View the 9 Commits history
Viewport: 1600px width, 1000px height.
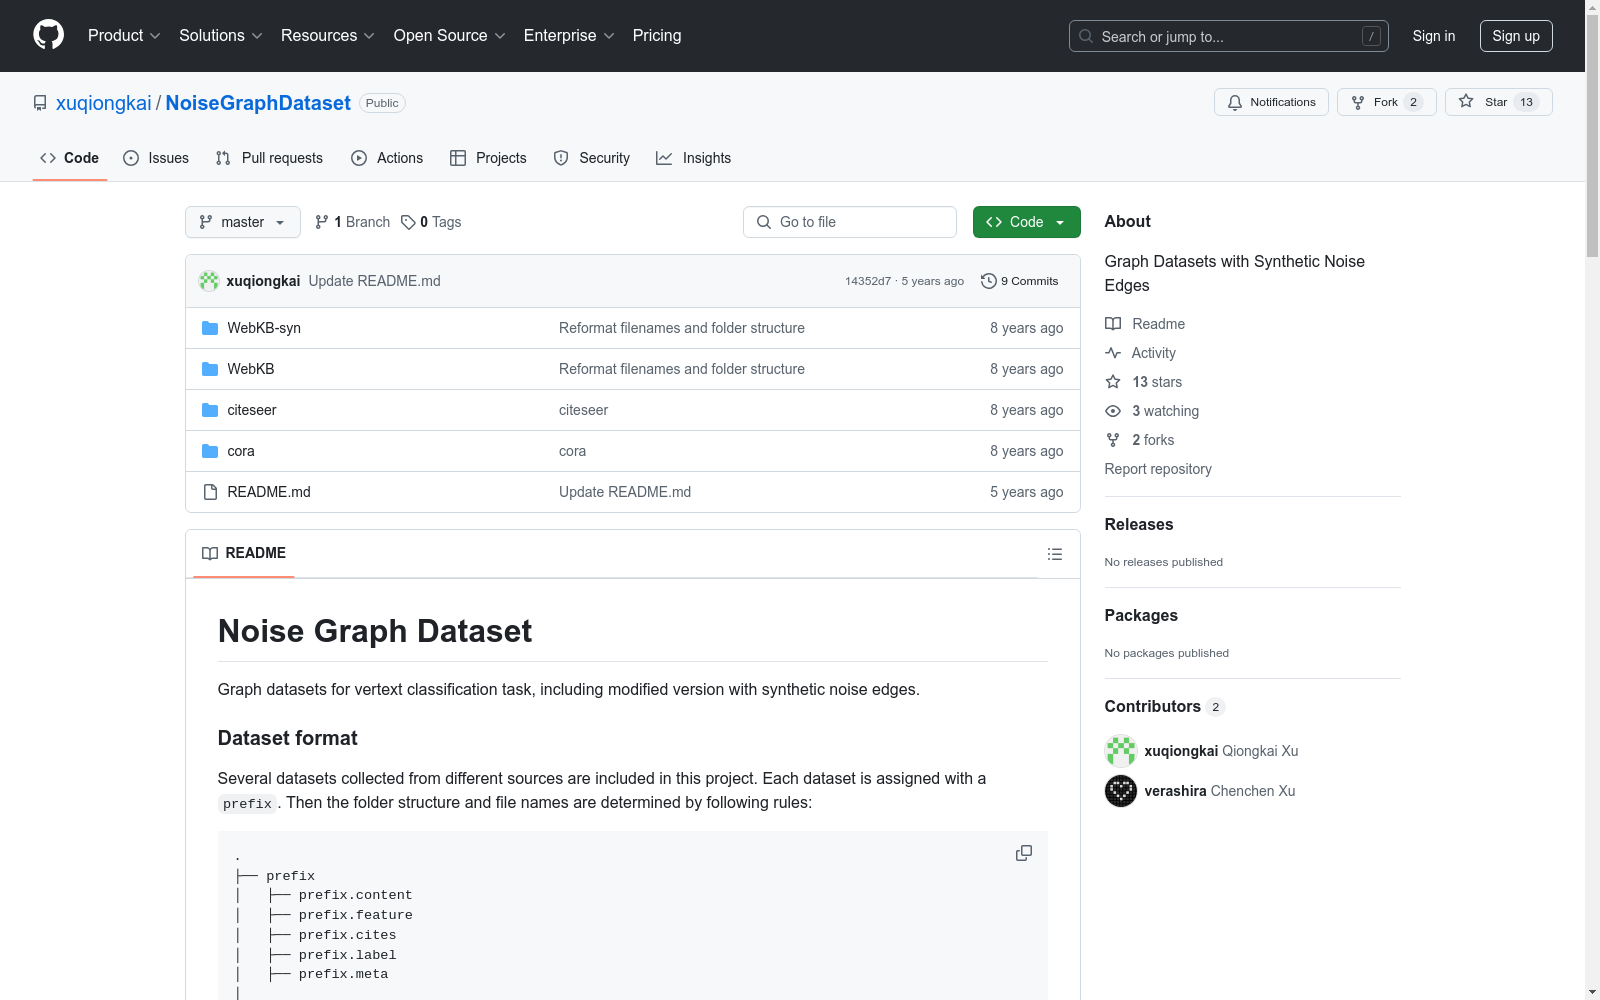point(1020,281)
